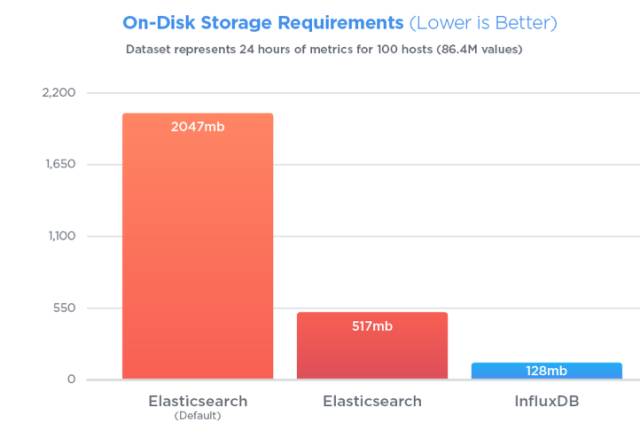Click the 1,100 y-axis label
The width and height of the screenshot is (640, 438).
click(62, 236)
